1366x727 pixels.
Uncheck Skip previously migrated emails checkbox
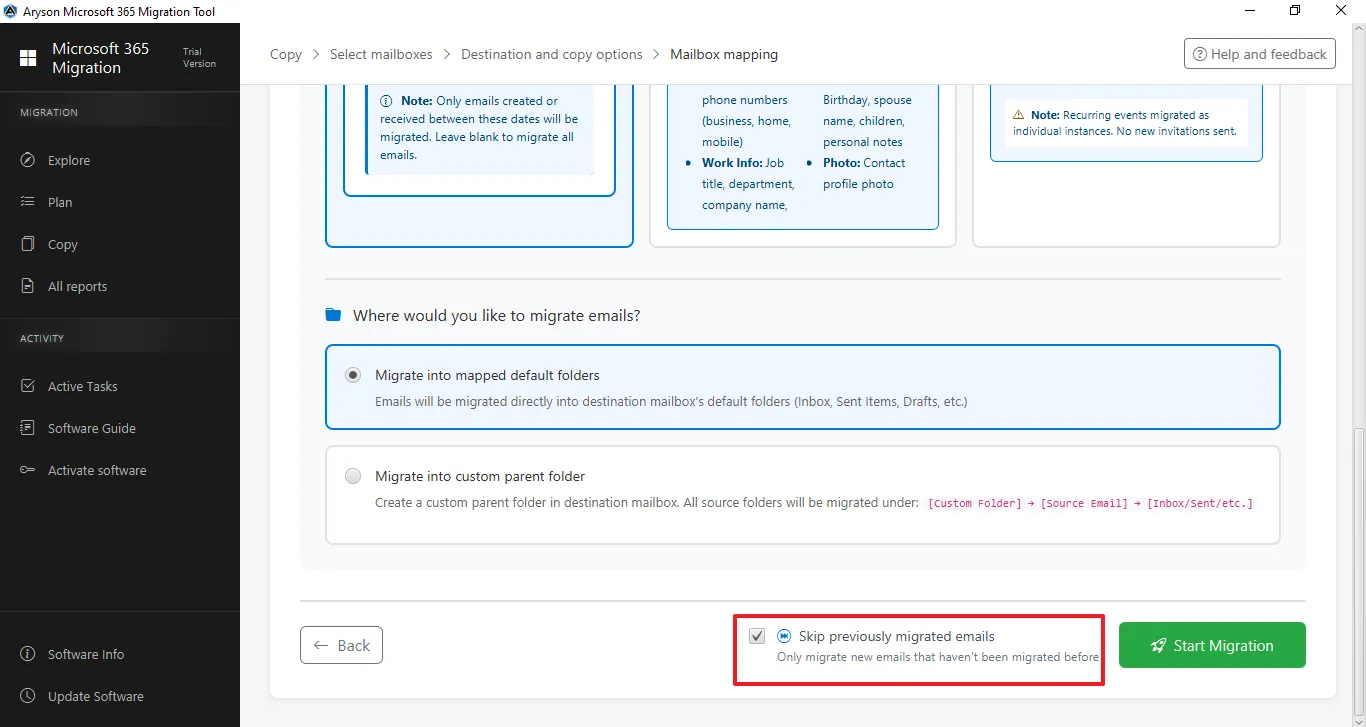(x=757, y=636)
